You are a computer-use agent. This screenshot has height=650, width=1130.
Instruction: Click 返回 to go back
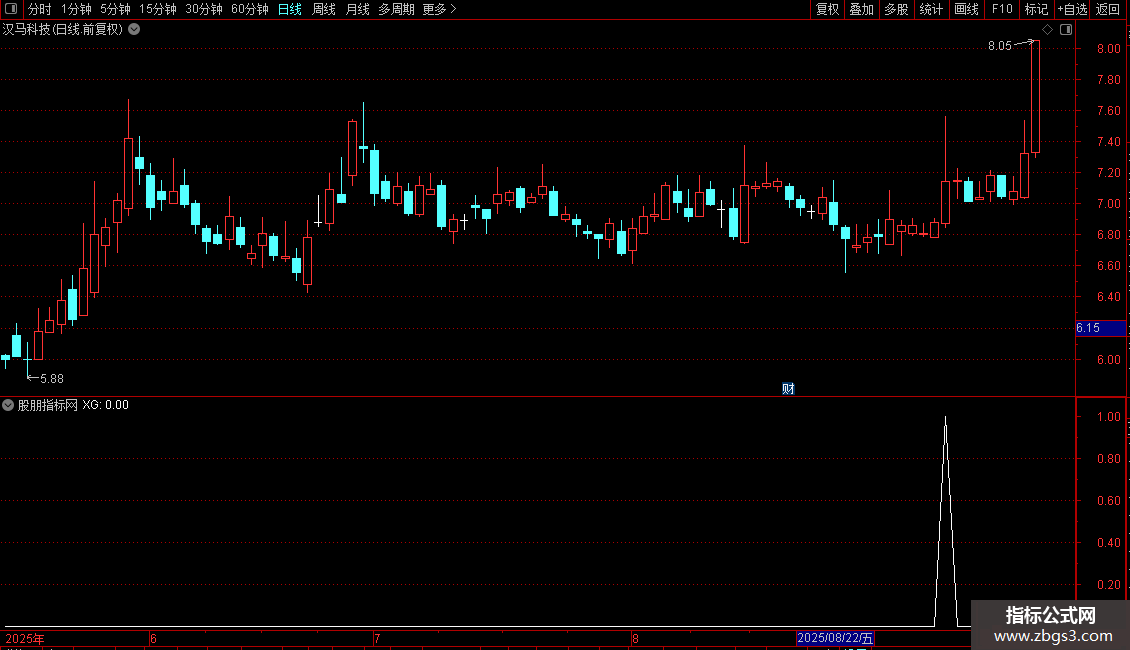point(1108,9)
